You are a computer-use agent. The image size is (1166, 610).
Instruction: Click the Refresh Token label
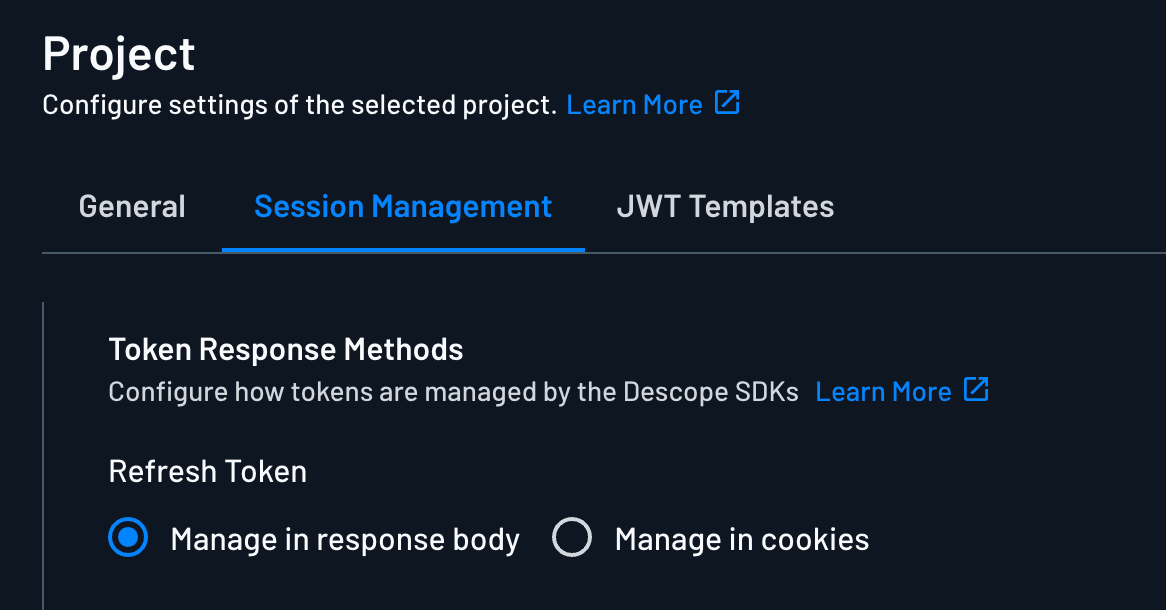(x=207, y=470)
